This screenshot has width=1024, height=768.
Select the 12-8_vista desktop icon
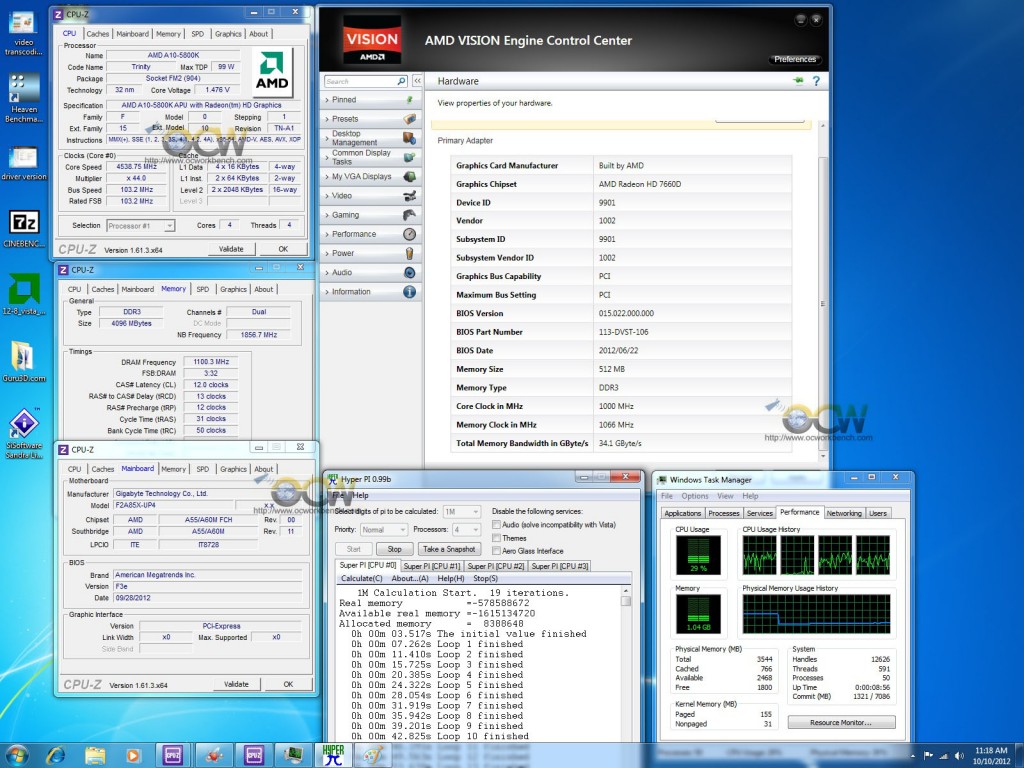(x=24, y=294)
